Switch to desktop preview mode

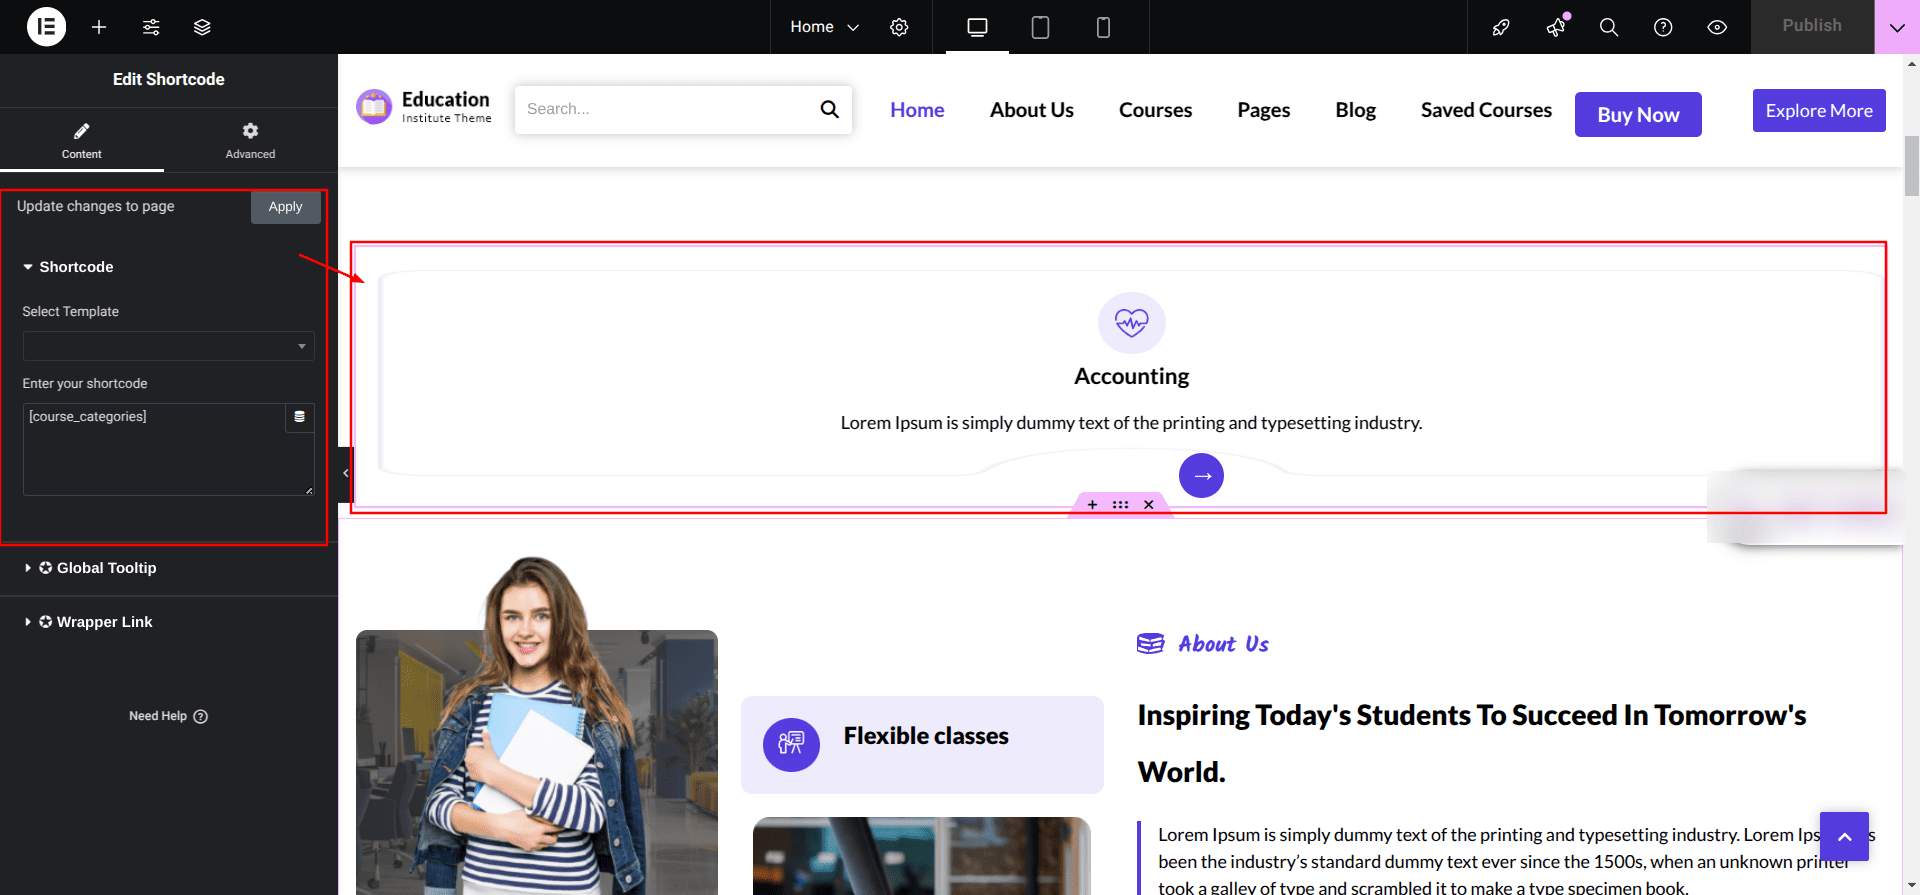point(977,27)
